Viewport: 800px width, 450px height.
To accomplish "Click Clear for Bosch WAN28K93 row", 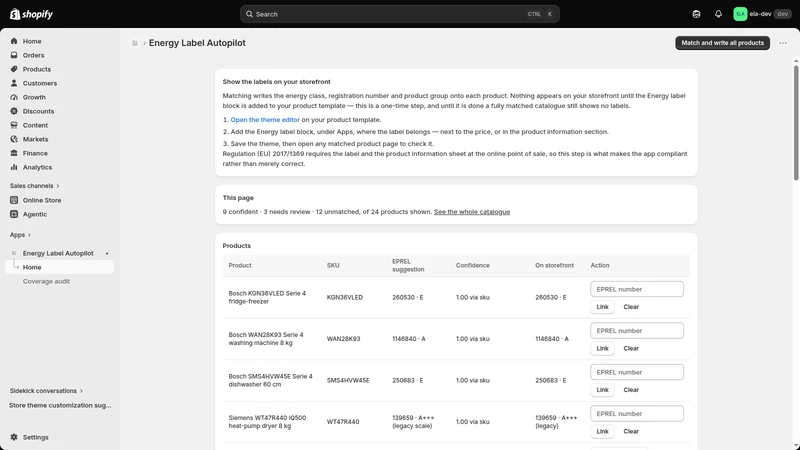I will 631,348.
